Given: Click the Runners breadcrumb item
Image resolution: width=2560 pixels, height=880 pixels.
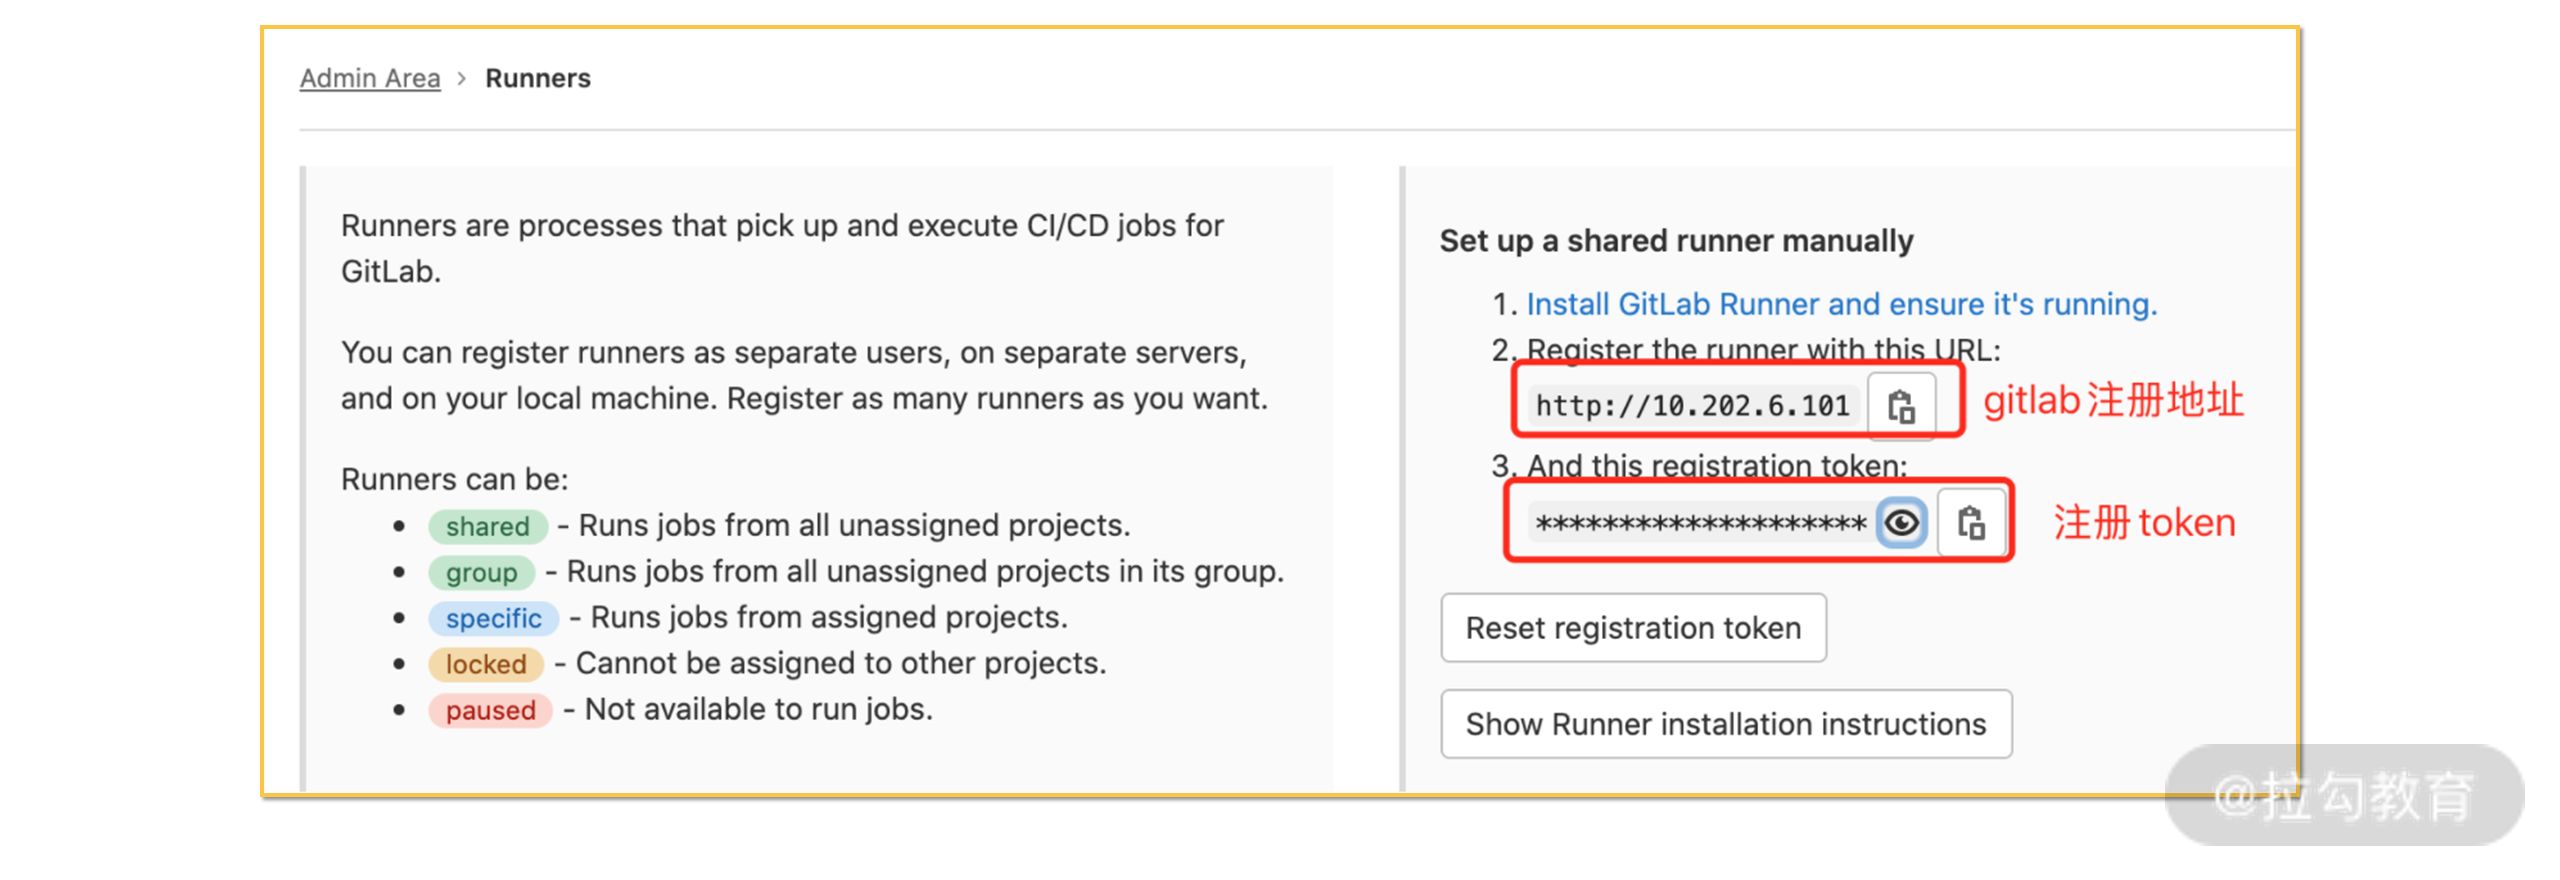Looking at the screenshot, I should click(538, 78).
